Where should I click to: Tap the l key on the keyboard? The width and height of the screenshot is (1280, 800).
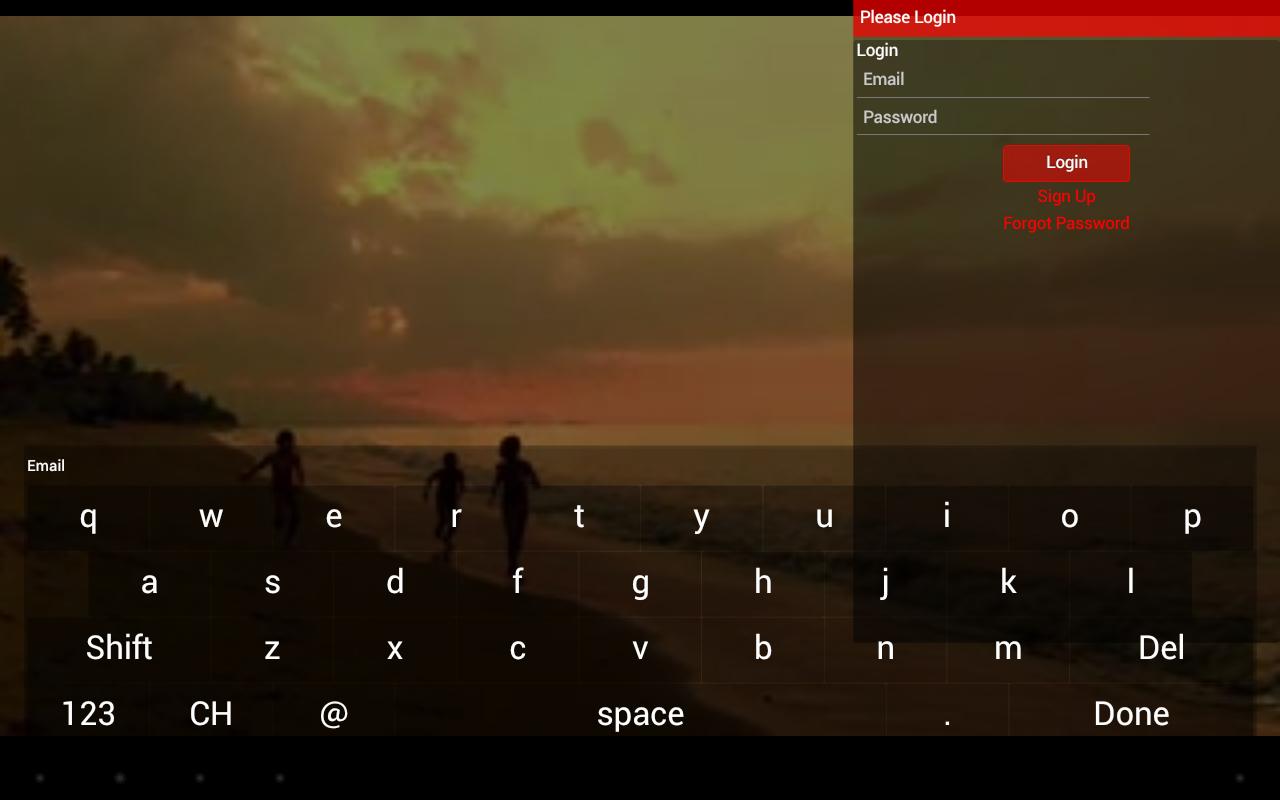click(1131, 582)
